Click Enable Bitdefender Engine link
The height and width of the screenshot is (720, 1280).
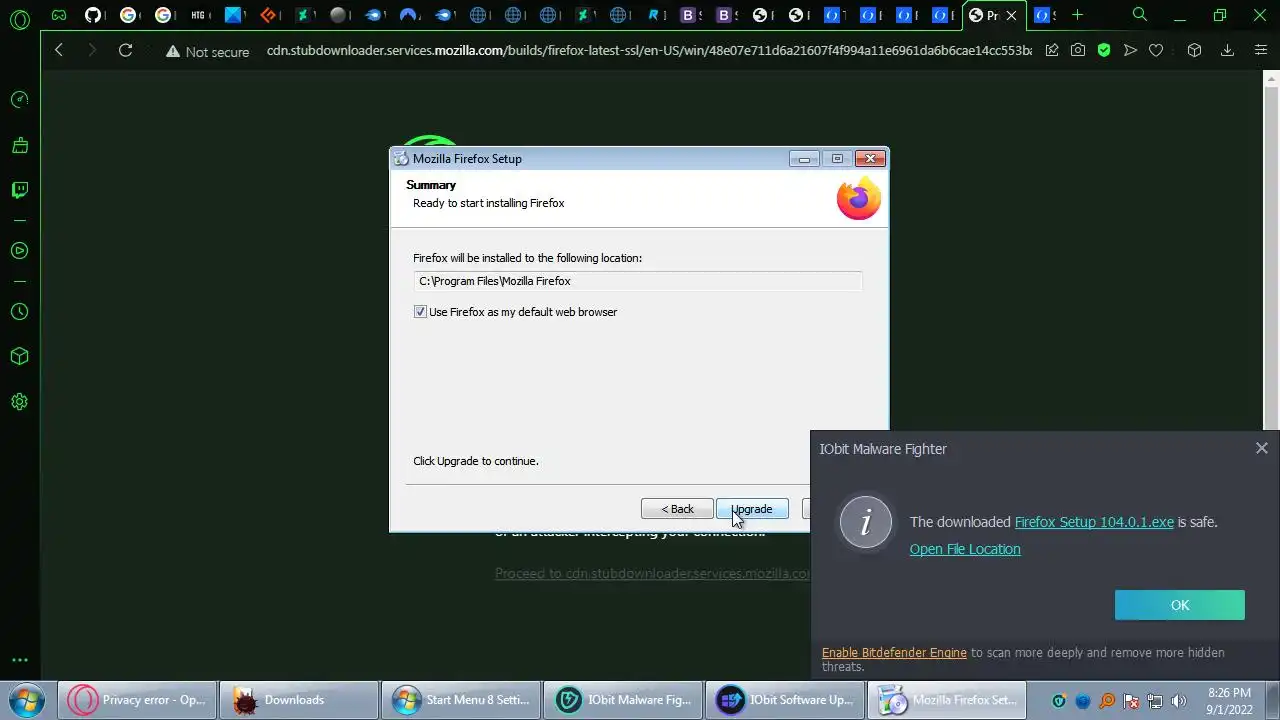click(x=894, y=652)
